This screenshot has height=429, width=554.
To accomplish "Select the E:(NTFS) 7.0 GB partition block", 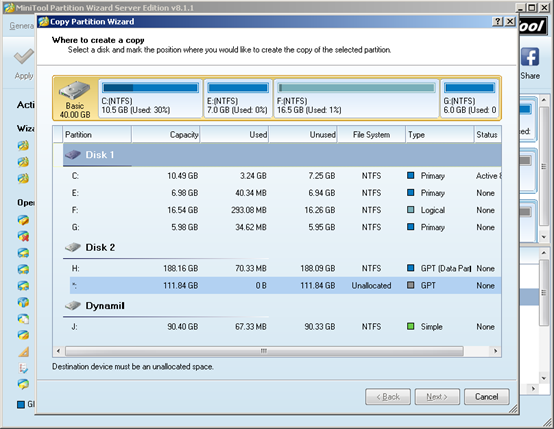I will [238, 98].
